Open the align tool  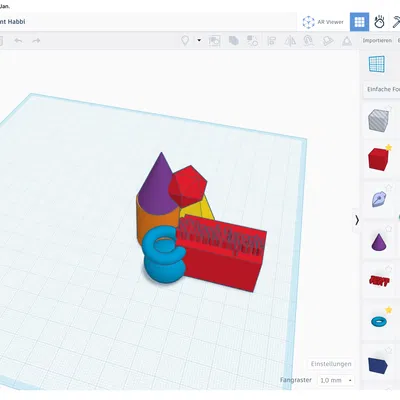tap(272, 41)
